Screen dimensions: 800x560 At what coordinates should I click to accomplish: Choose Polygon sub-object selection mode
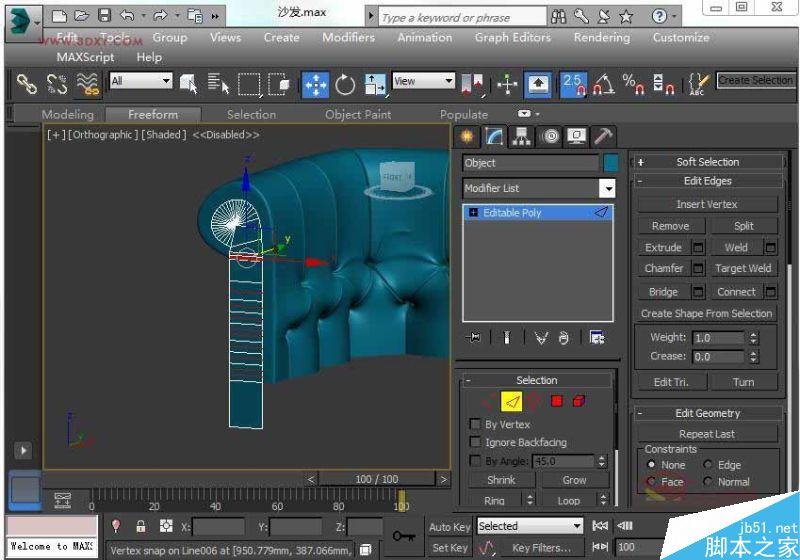[557, 401]
